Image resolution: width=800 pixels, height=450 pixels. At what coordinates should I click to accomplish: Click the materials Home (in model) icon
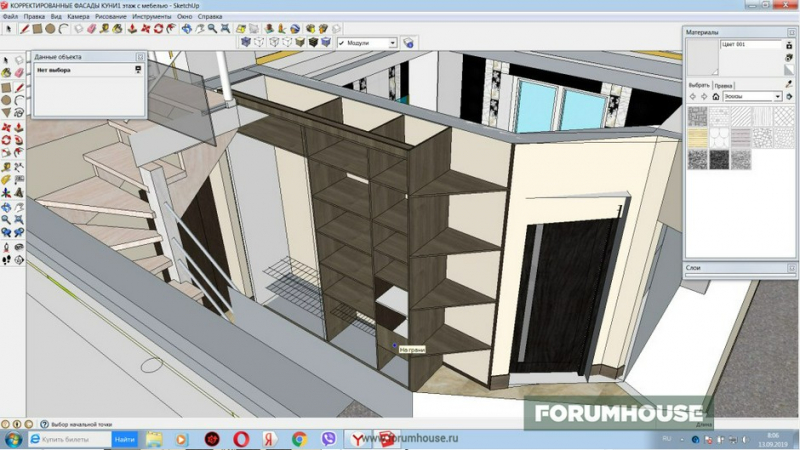[716, 97]
